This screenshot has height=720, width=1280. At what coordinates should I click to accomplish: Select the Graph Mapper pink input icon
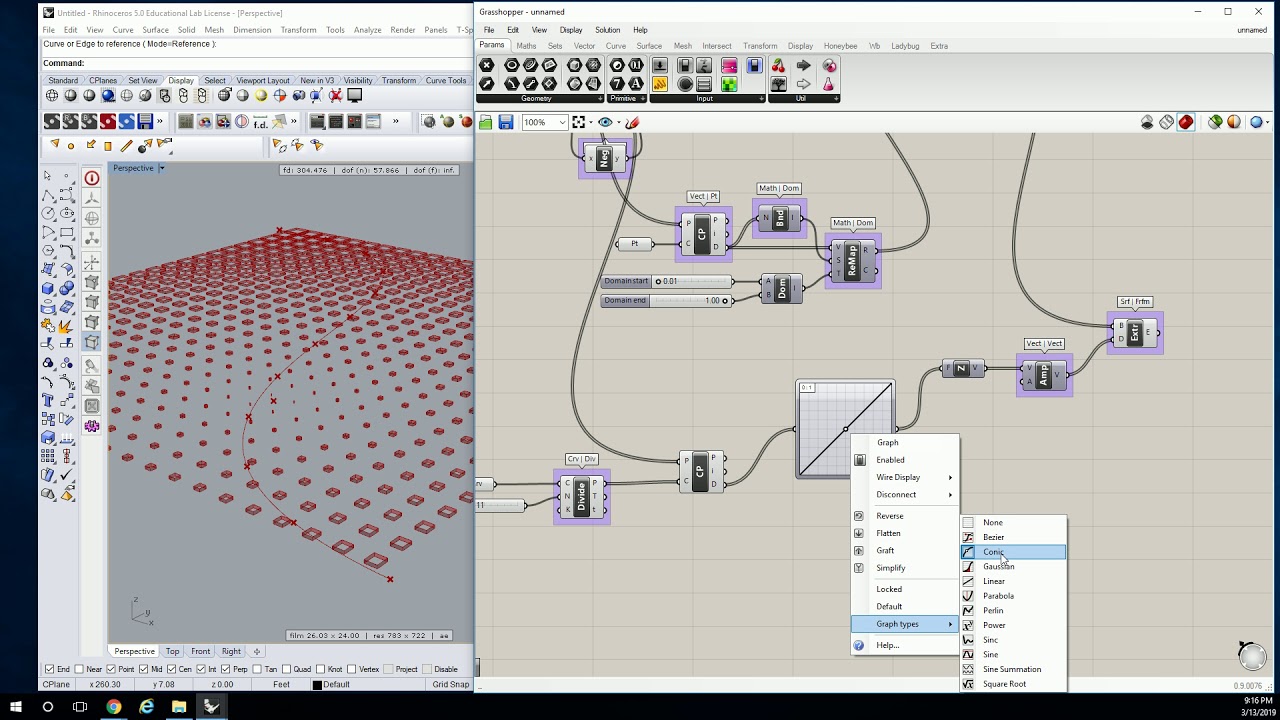coord(729,65)
